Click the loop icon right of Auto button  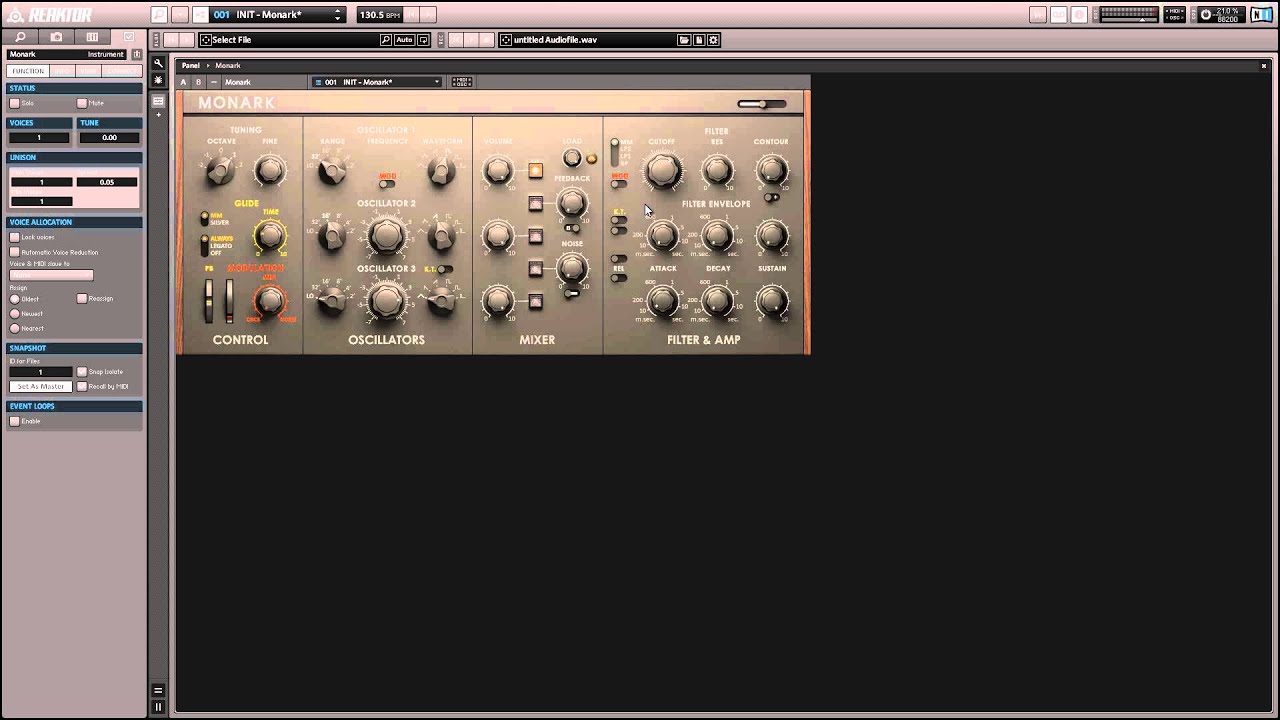(424, 40)
